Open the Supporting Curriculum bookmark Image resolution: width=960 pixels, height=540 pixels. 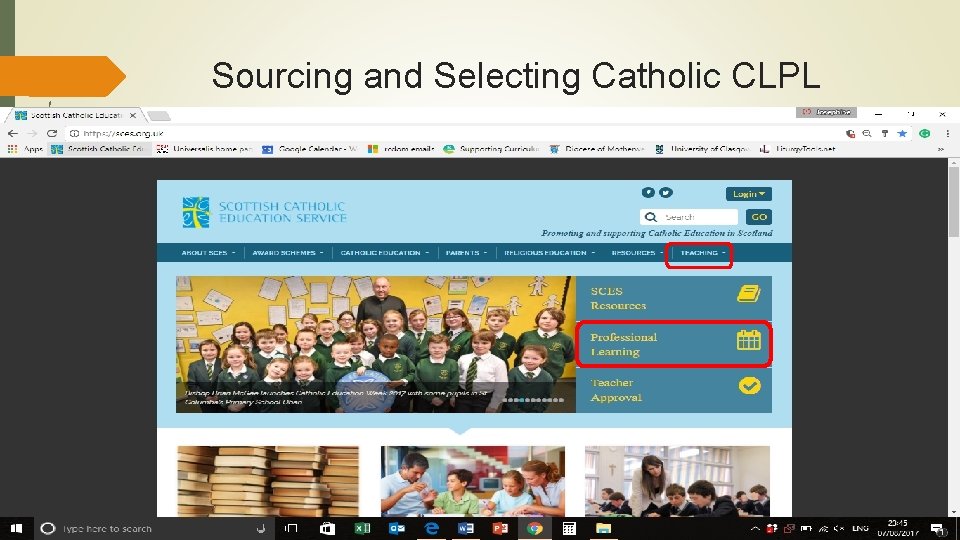click(x=492, y=149)
